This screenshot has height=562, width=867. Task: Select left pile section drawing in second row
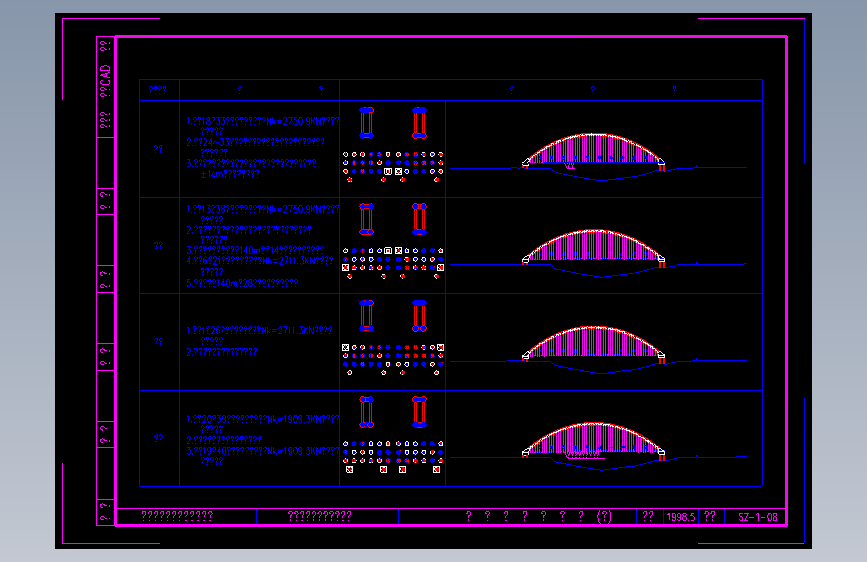(x=367, y=219)
